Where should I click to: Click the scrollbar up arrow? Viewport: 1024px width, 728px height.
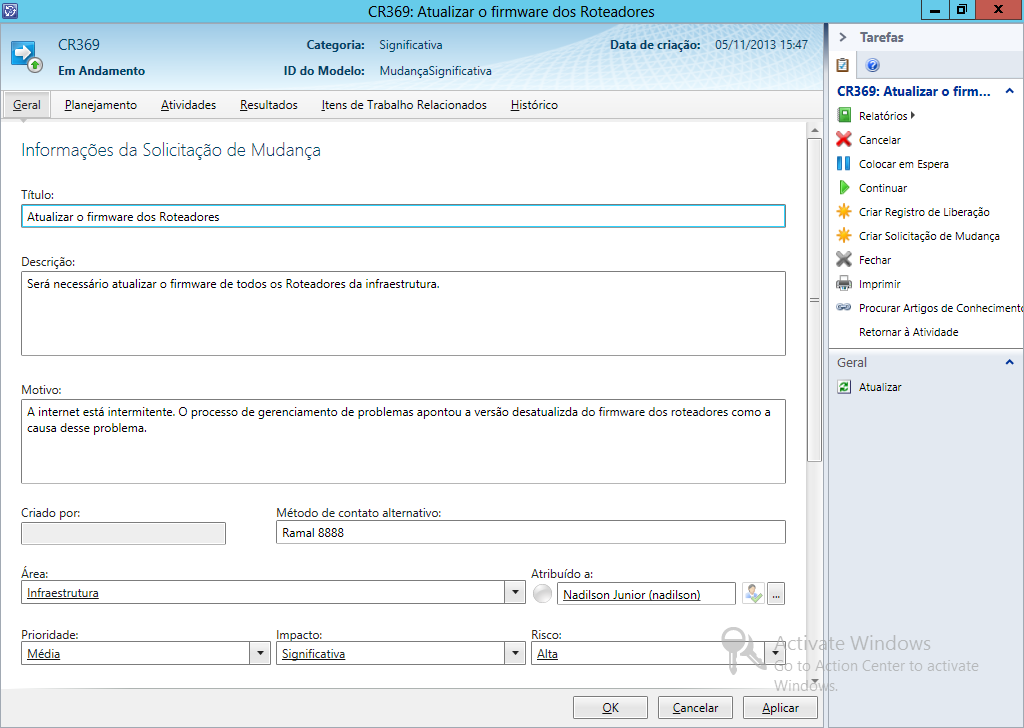(814, 130)
